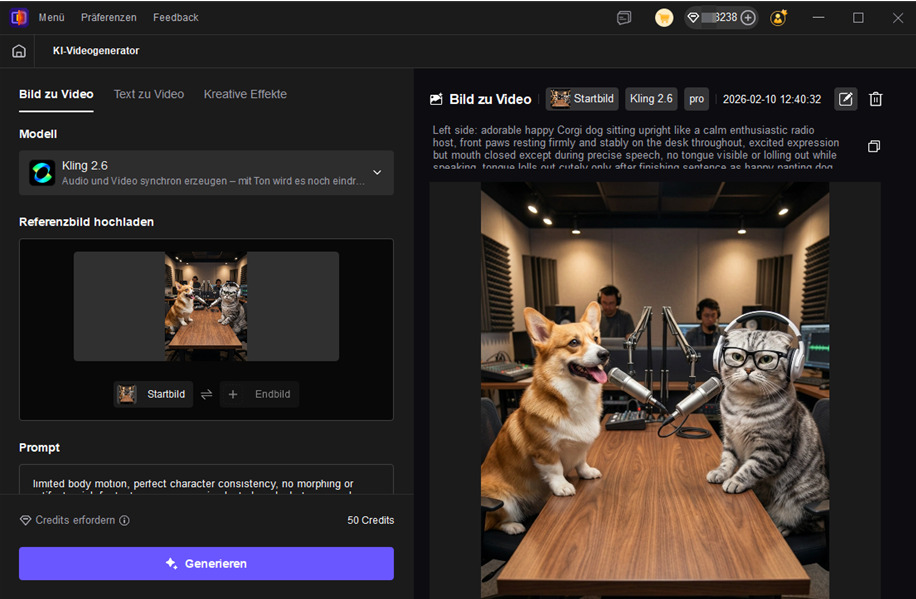
Task: Click the Kling 2.6 model logo
Action: click(42, 173)
